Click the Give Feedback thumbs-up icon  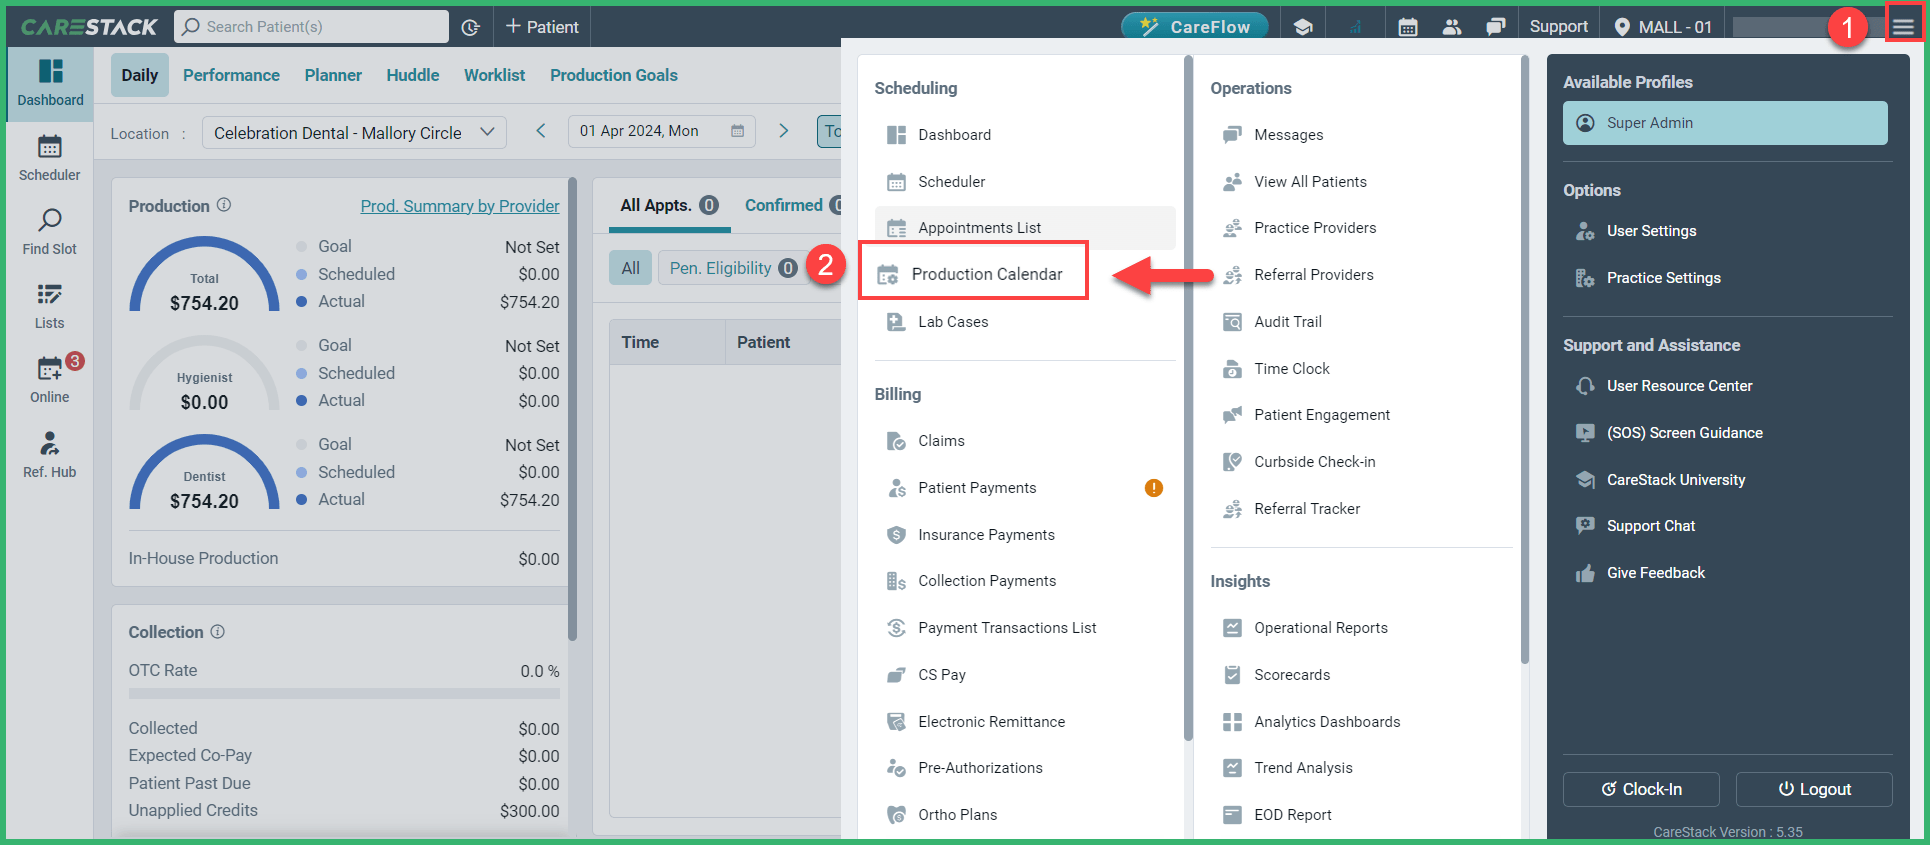point(1585,573)
